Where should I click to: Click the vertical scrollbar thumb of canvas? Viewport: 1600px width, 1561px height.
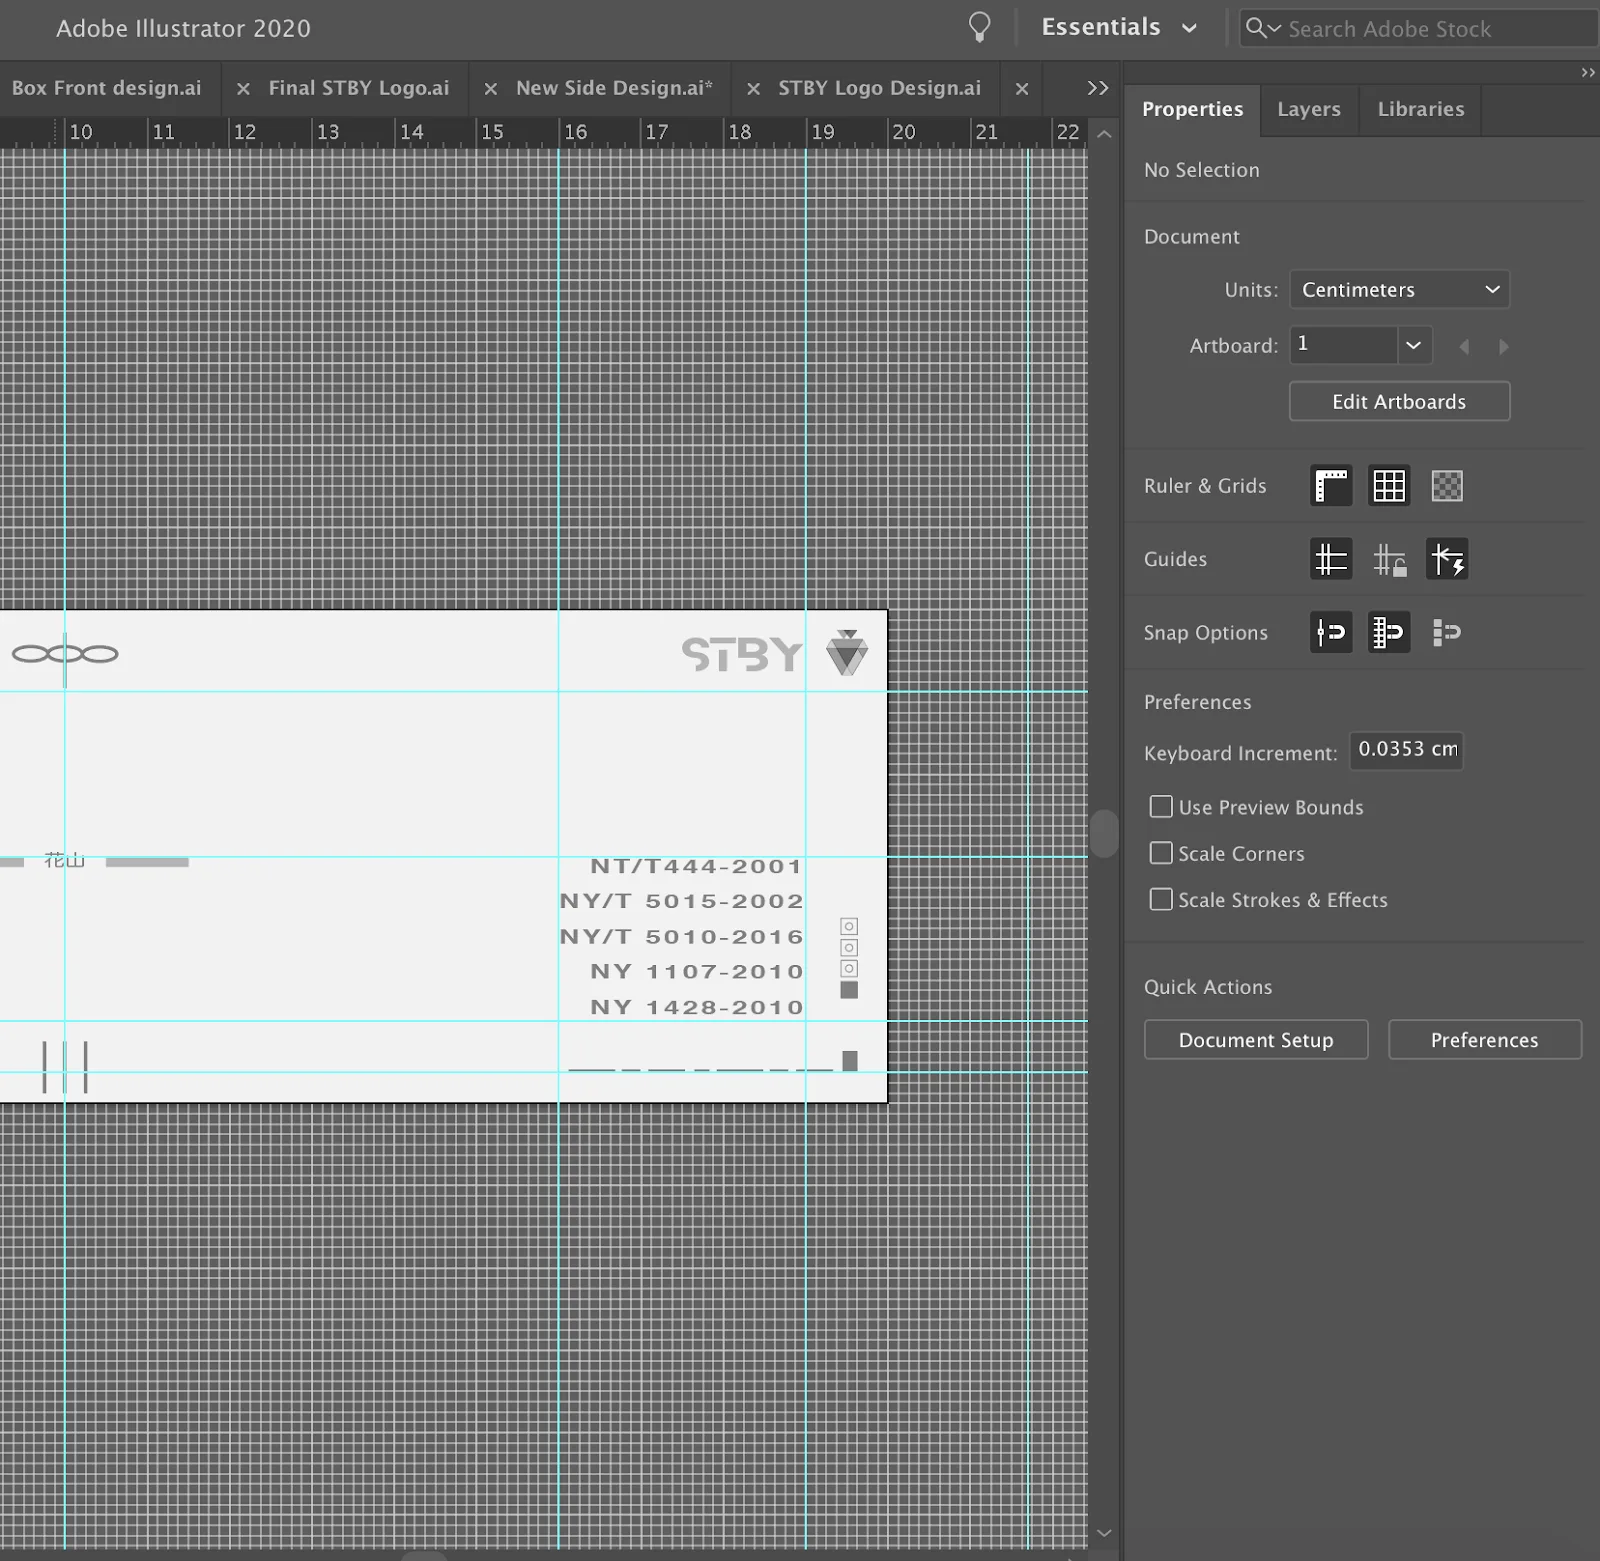1104,833
